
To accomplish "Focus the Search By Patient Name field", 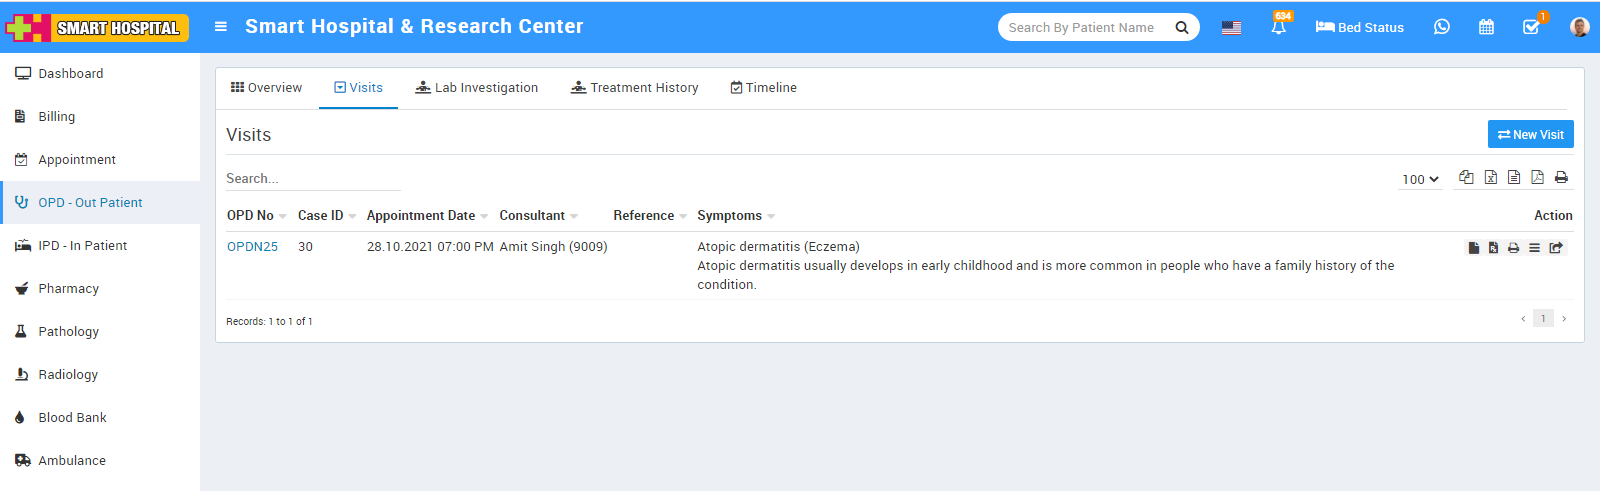I will tap(1083, 28).
